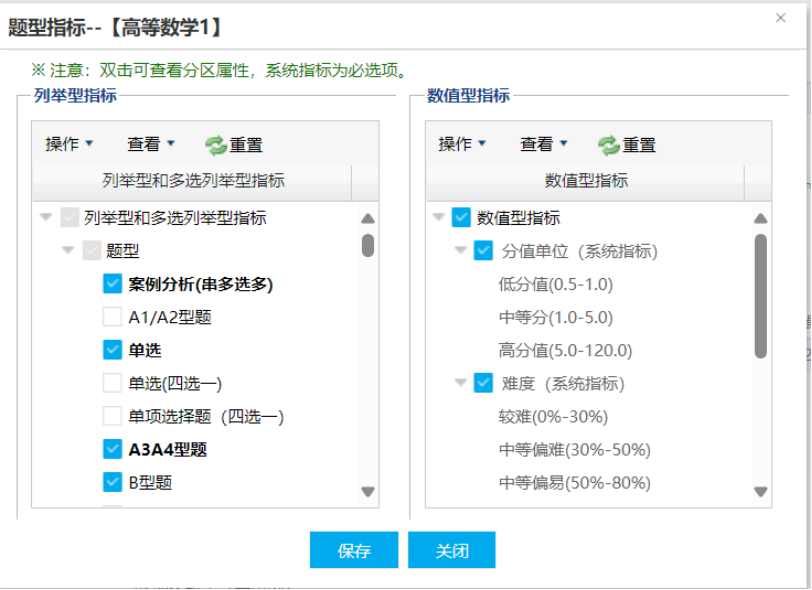Enable the 单选(四选一) checkbox
812x590 pixels.
tap(112, 383)
